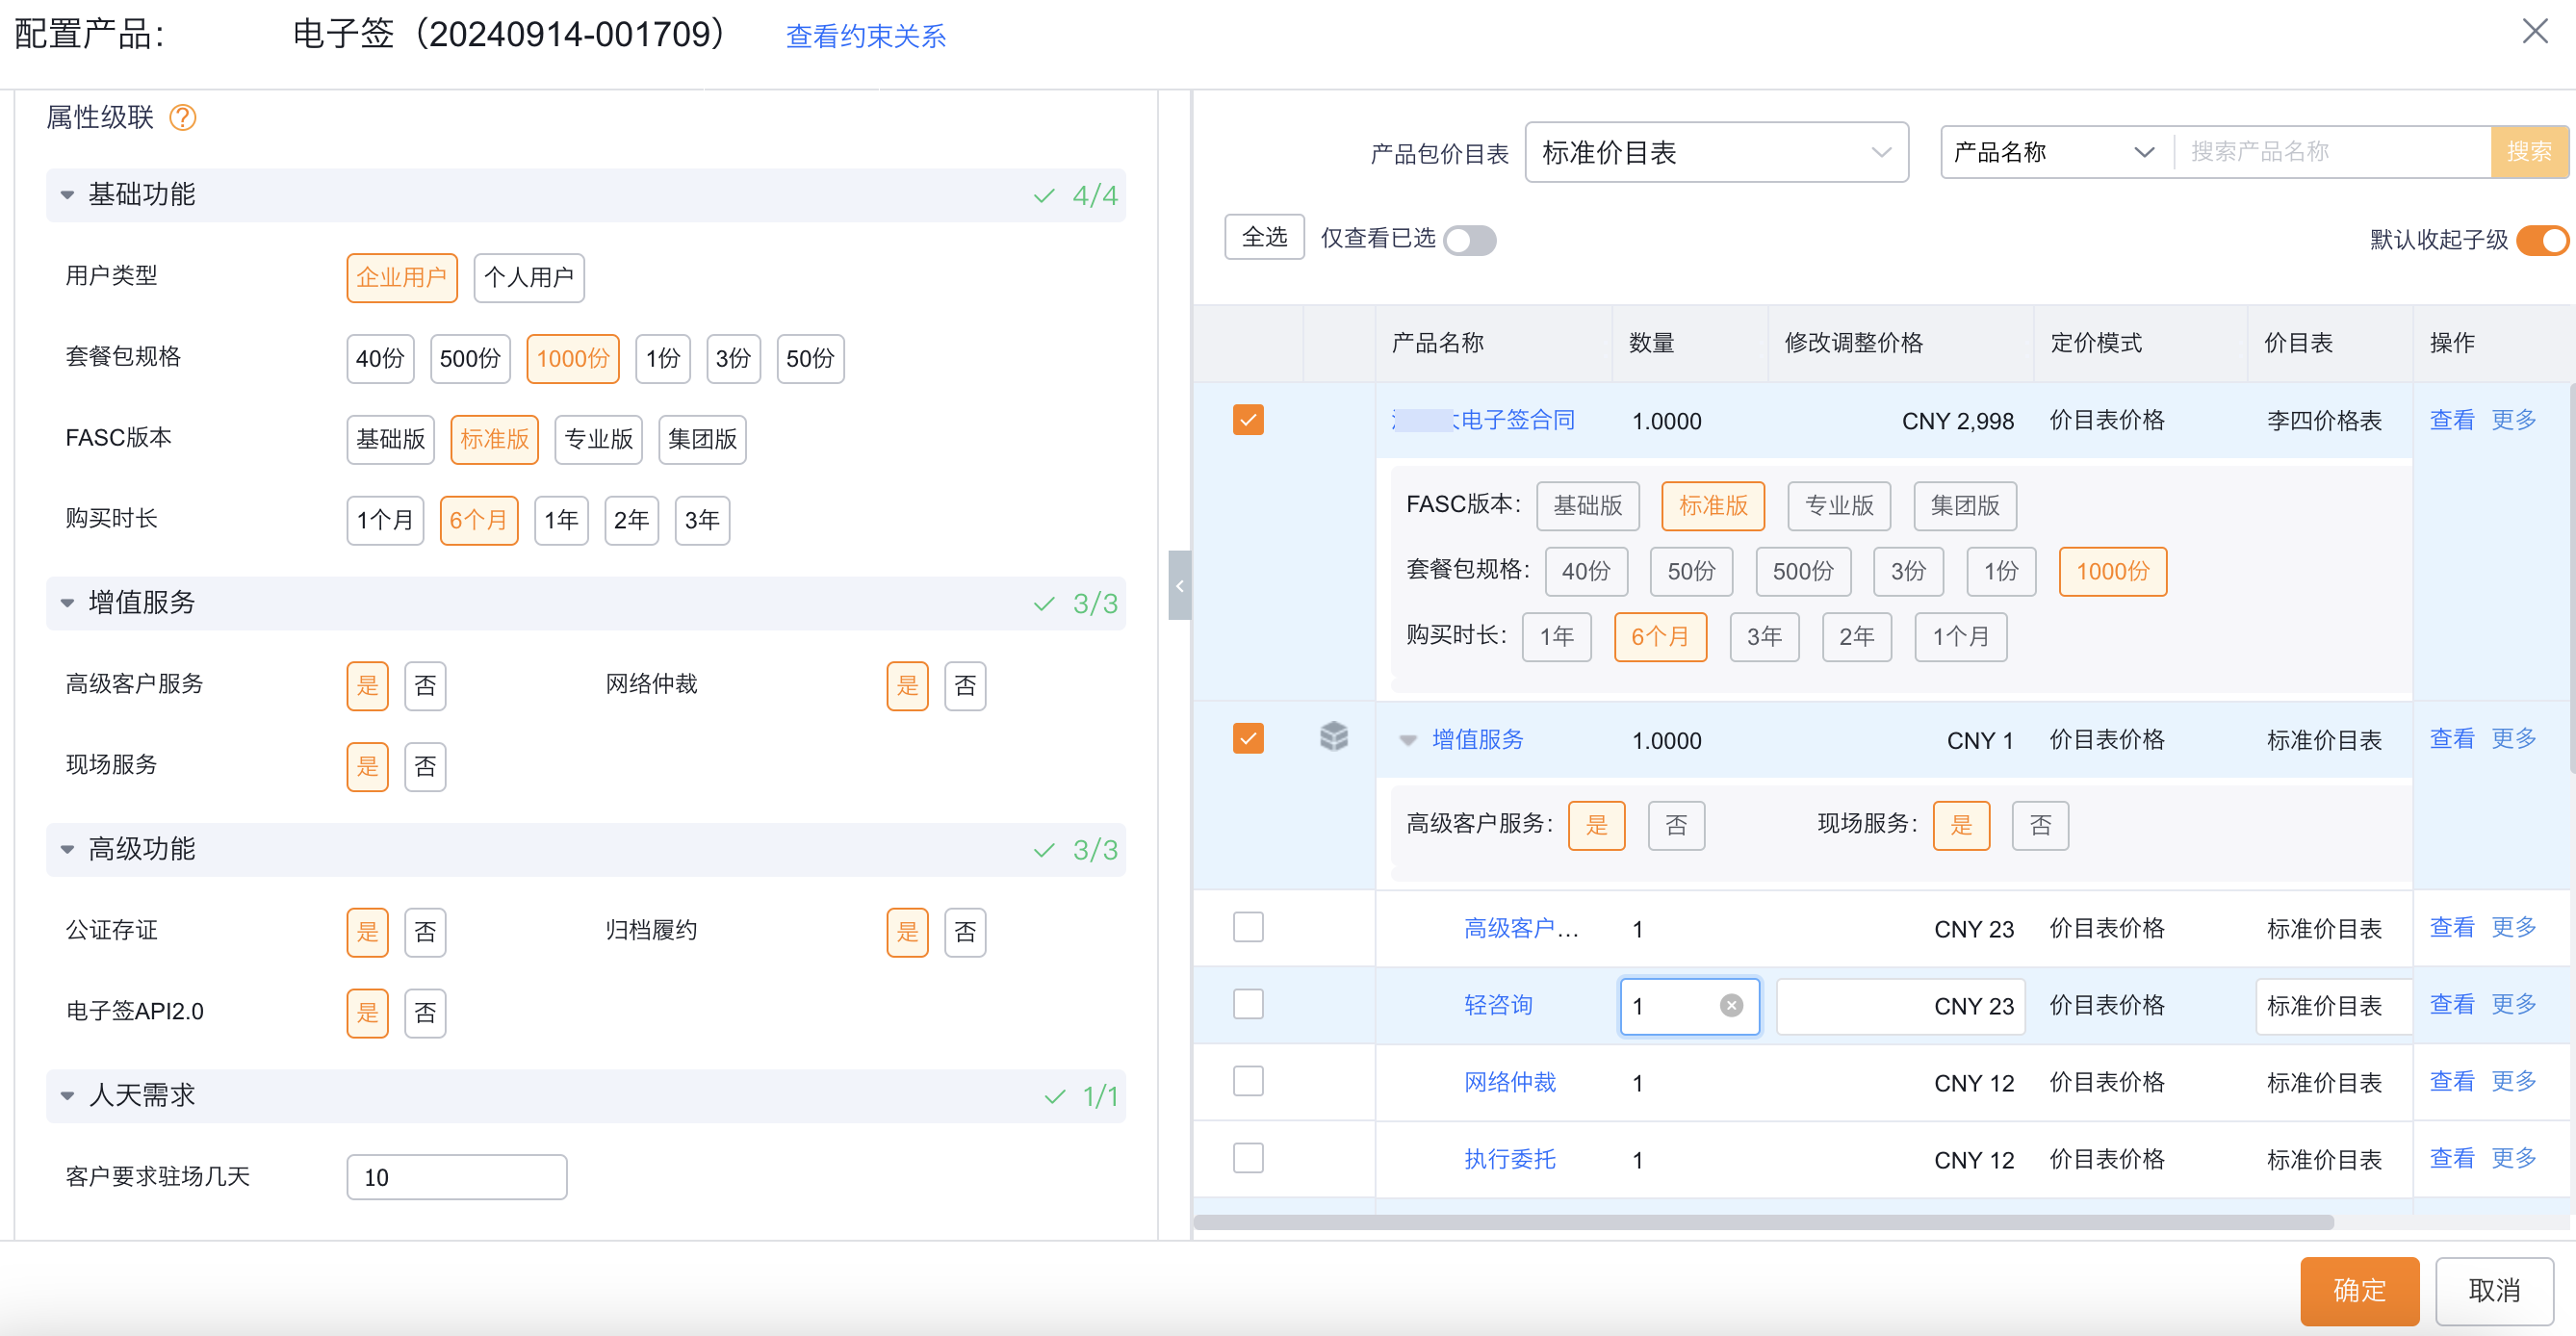Click the 搜索 button
Viewport: 2576px width, 1336px height.
2529,152
